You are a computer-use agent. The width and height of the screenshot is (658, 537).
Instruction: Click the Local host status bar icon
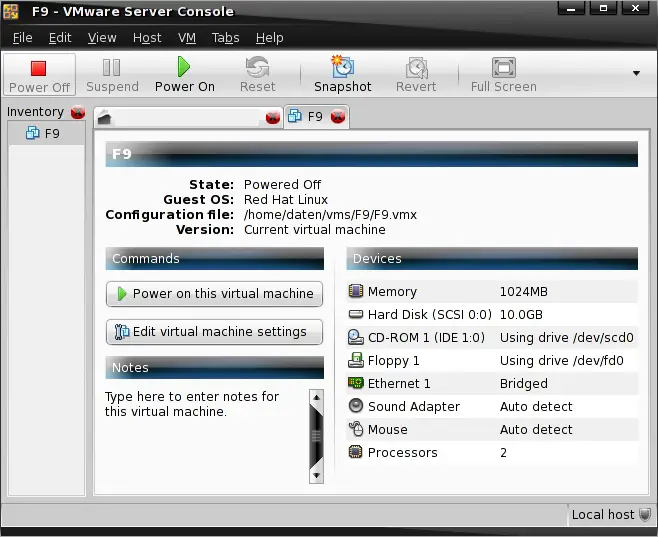tap(645, 514)
